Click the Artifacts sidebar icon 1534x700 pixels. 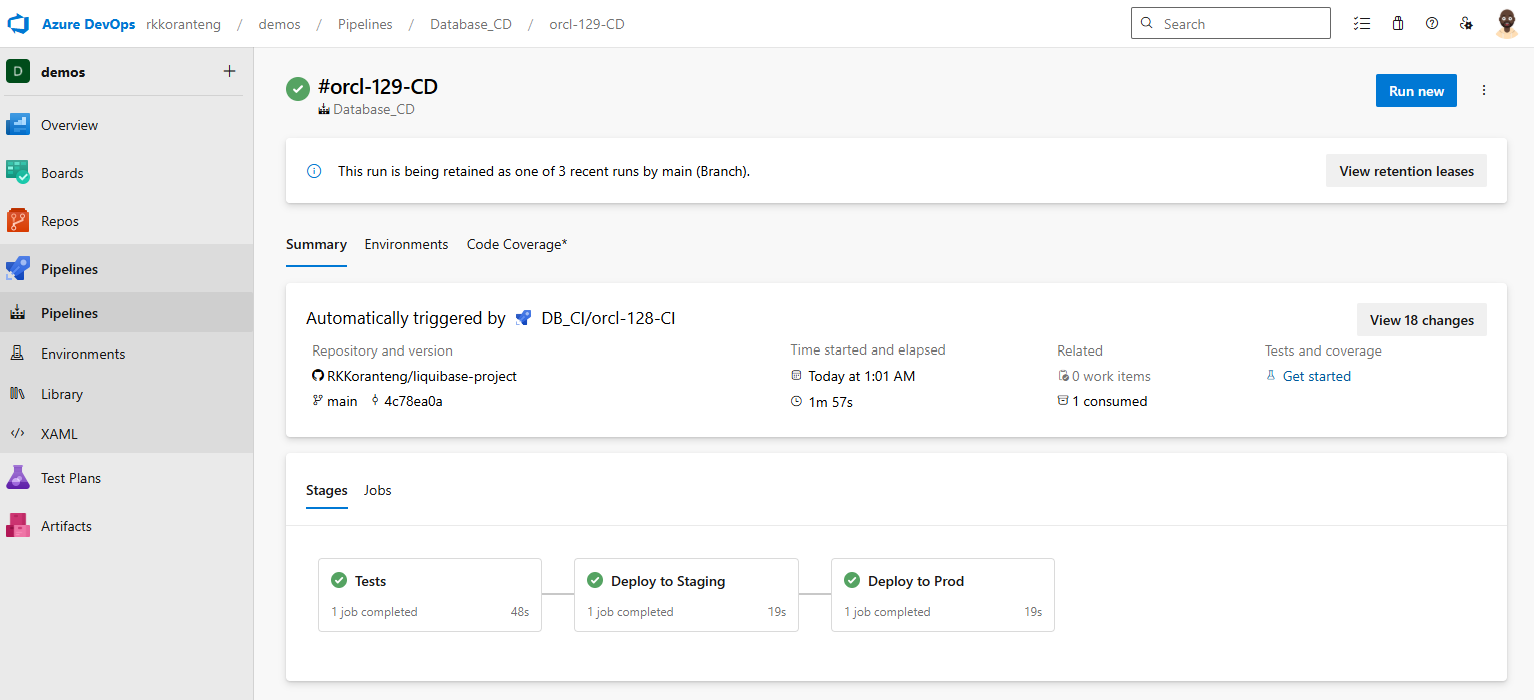tap(18, 526)
